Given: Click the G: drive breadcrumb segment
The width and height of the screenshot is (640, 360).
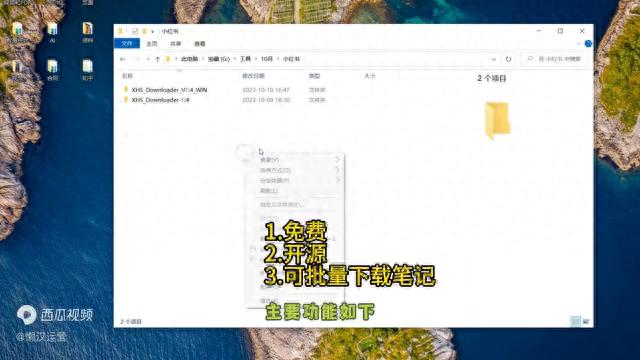Looking at the screenshot, I should pos(219,59).
